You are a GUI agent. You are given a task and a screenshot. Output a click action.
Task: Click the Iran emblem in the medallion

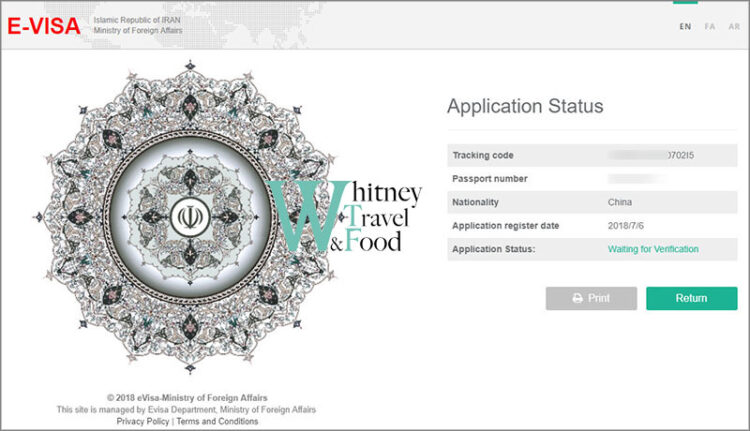click(x=190, y=217)
